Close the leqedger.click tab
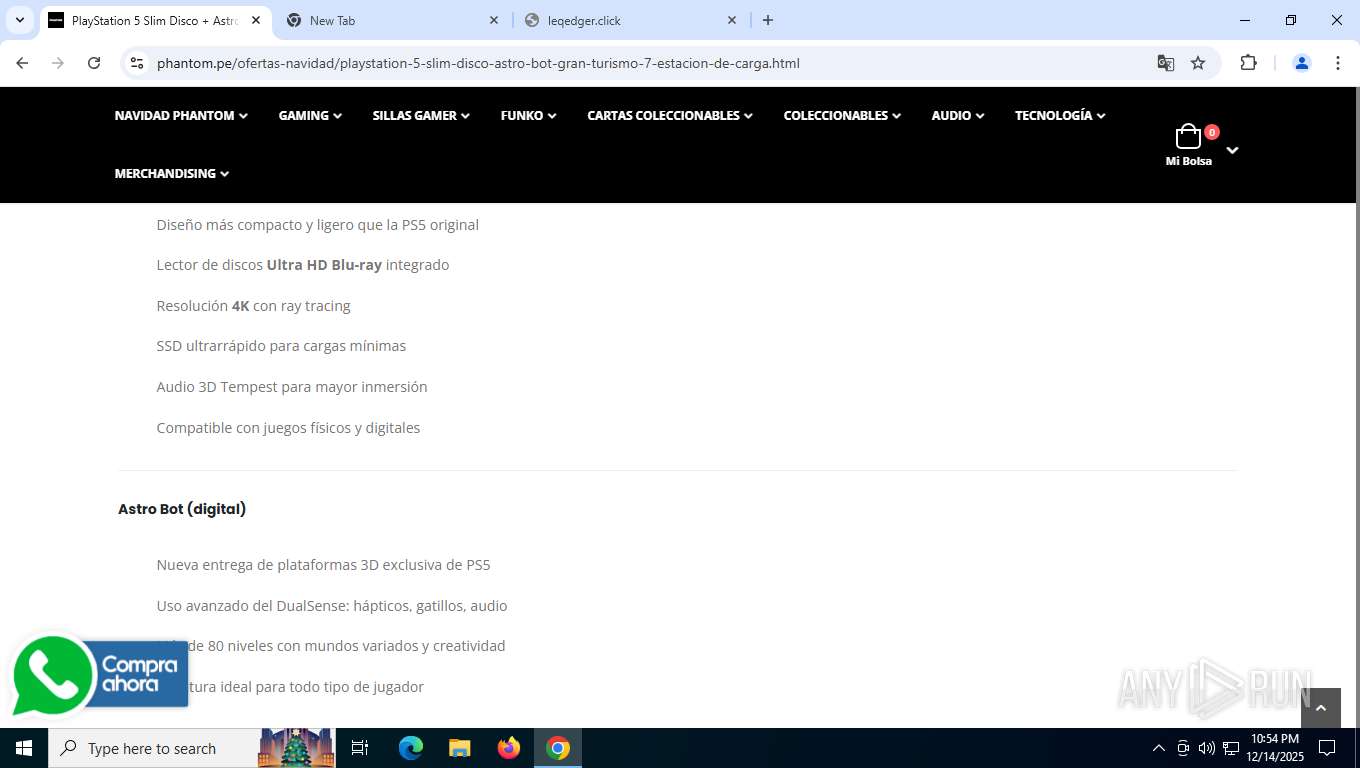 point(732,20)
